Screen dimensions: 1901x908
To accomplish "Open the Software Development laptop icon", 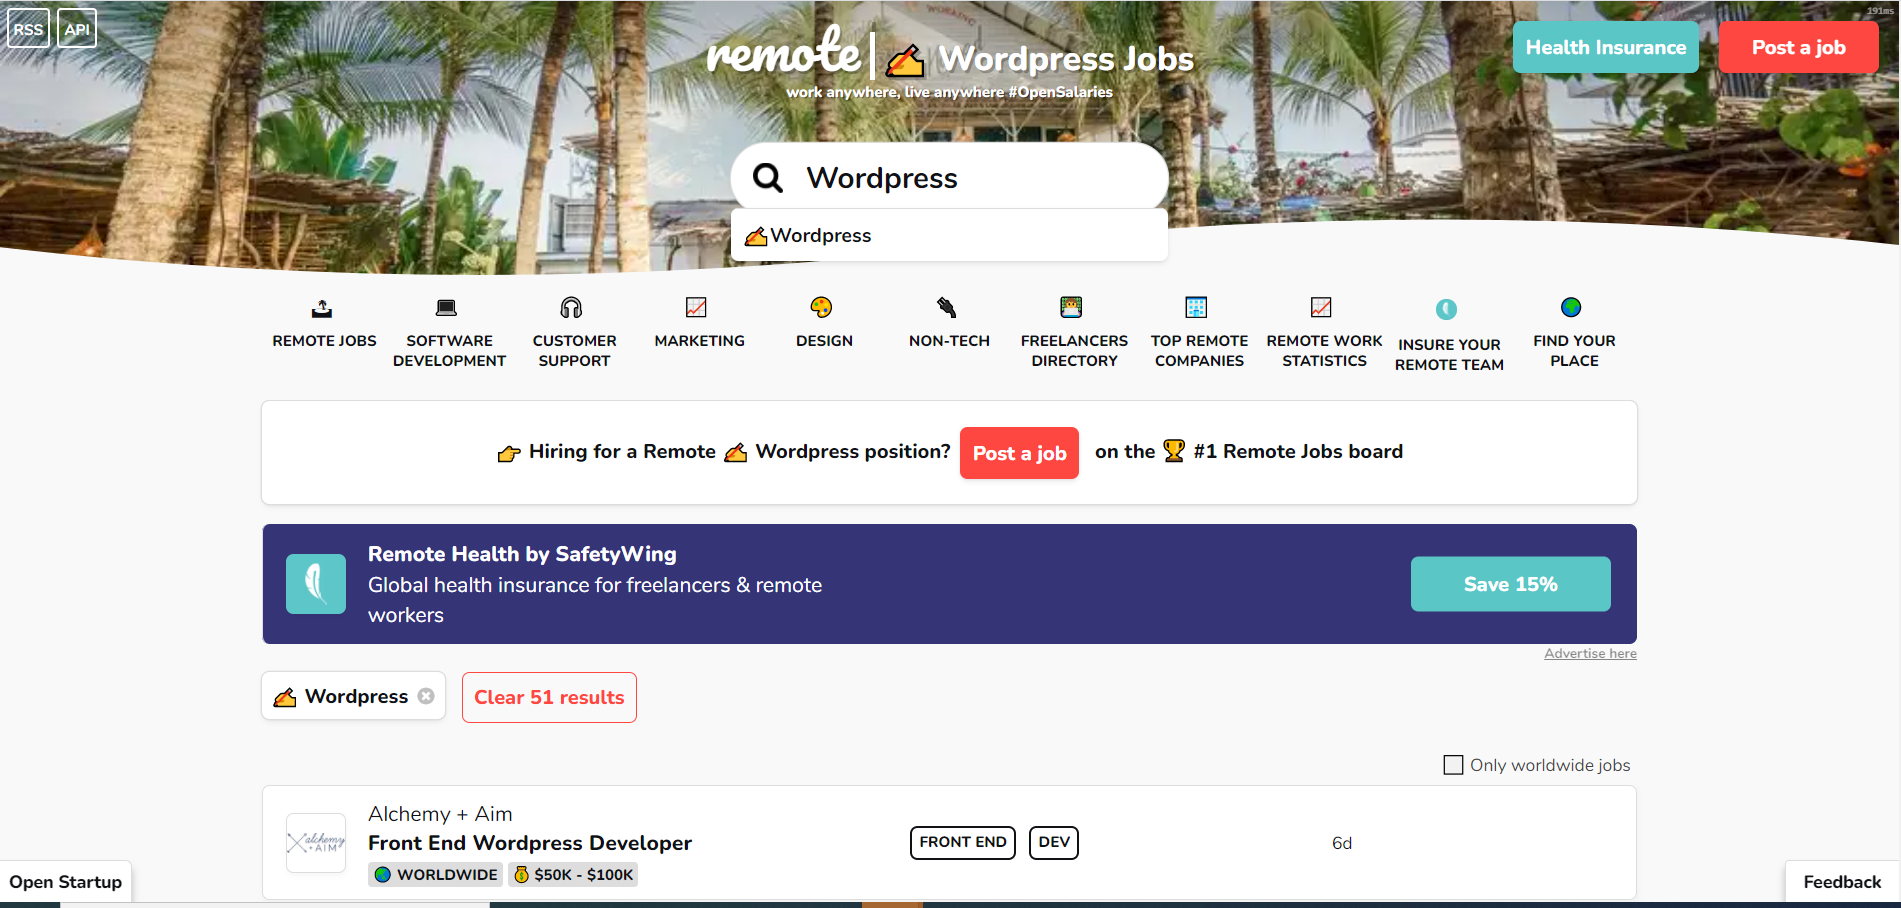I will click(x=447, y=308).
